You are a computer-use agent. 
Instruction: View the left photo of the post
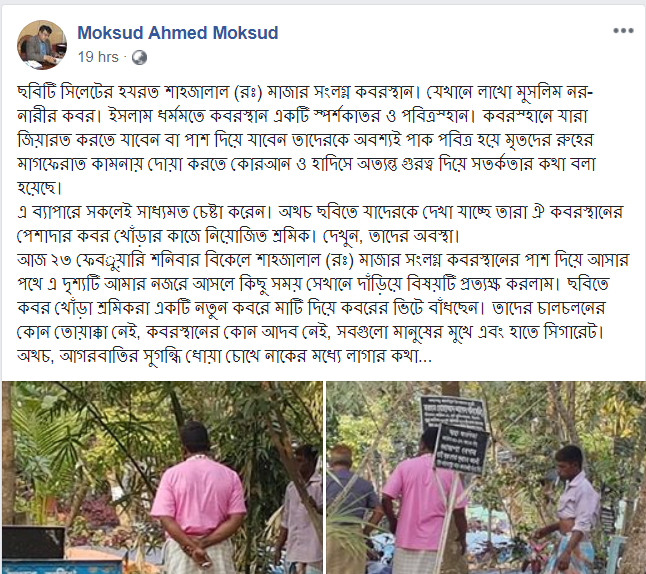[x=162, y=478]
